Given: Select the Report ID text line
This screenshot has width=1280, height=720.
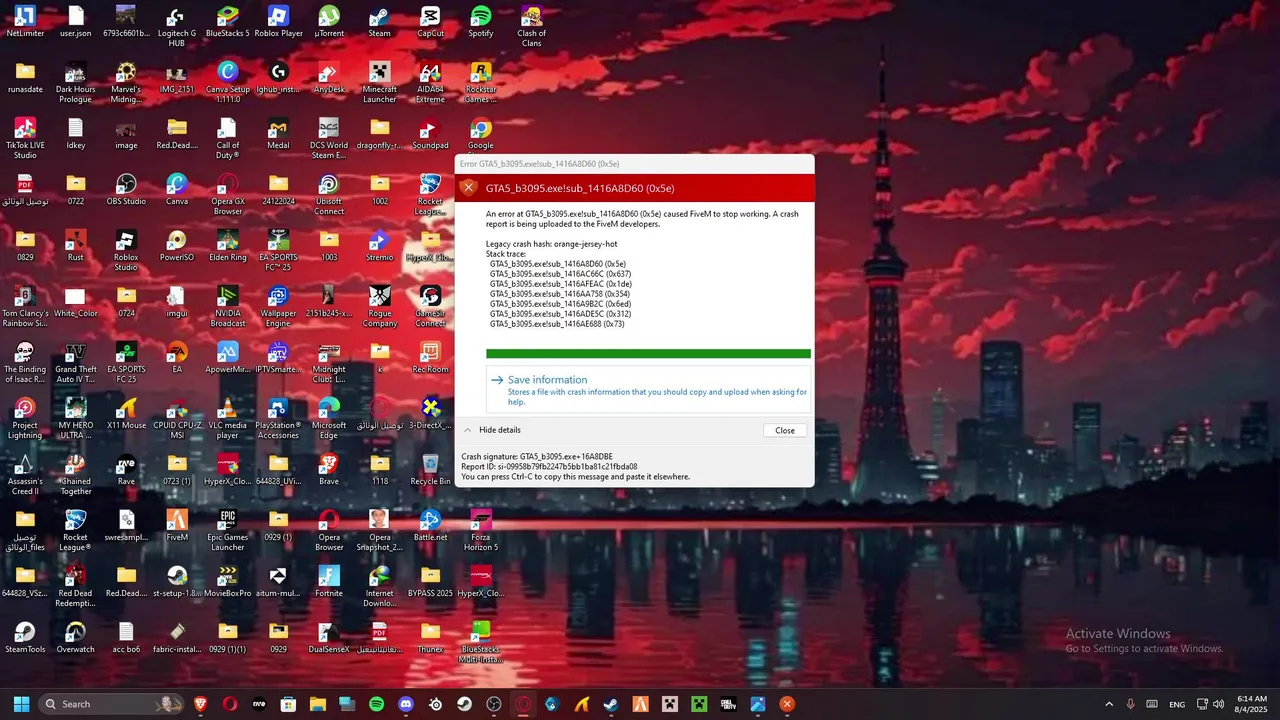Looking at the screenshot, I should [x=549, y=467].
